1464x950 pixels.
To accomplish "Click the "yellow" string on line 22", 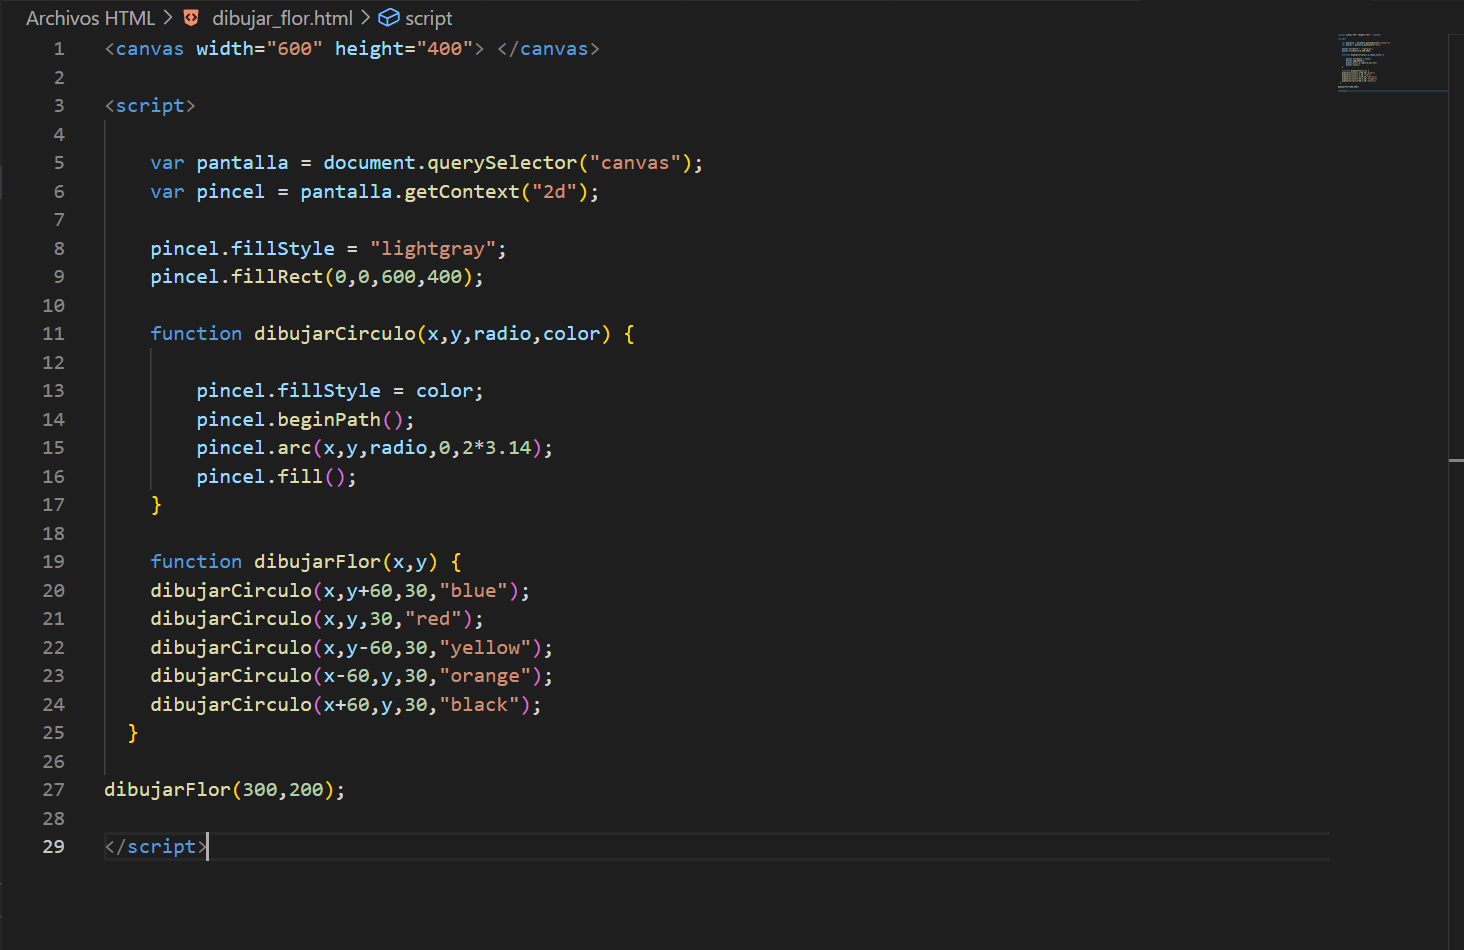I will (x=485, y=648).
